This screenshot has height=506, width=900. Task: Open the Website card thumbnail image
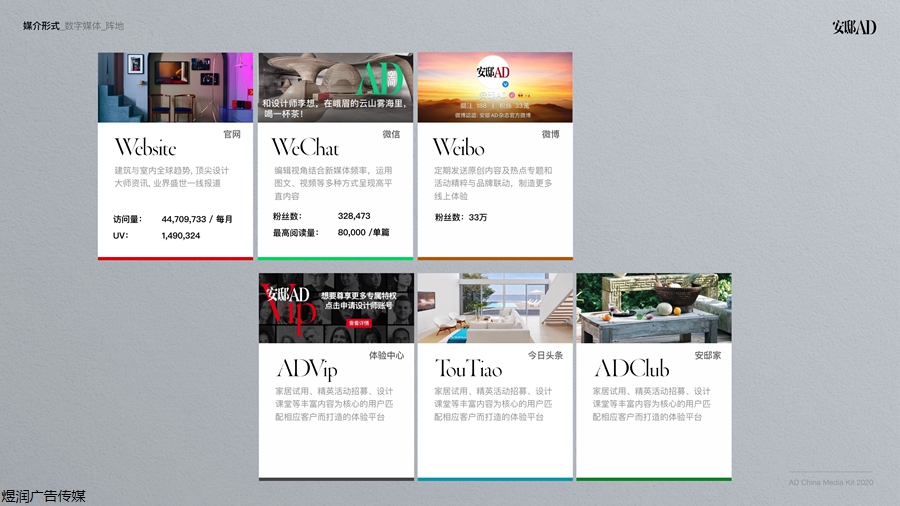click(x=176, y=87)
